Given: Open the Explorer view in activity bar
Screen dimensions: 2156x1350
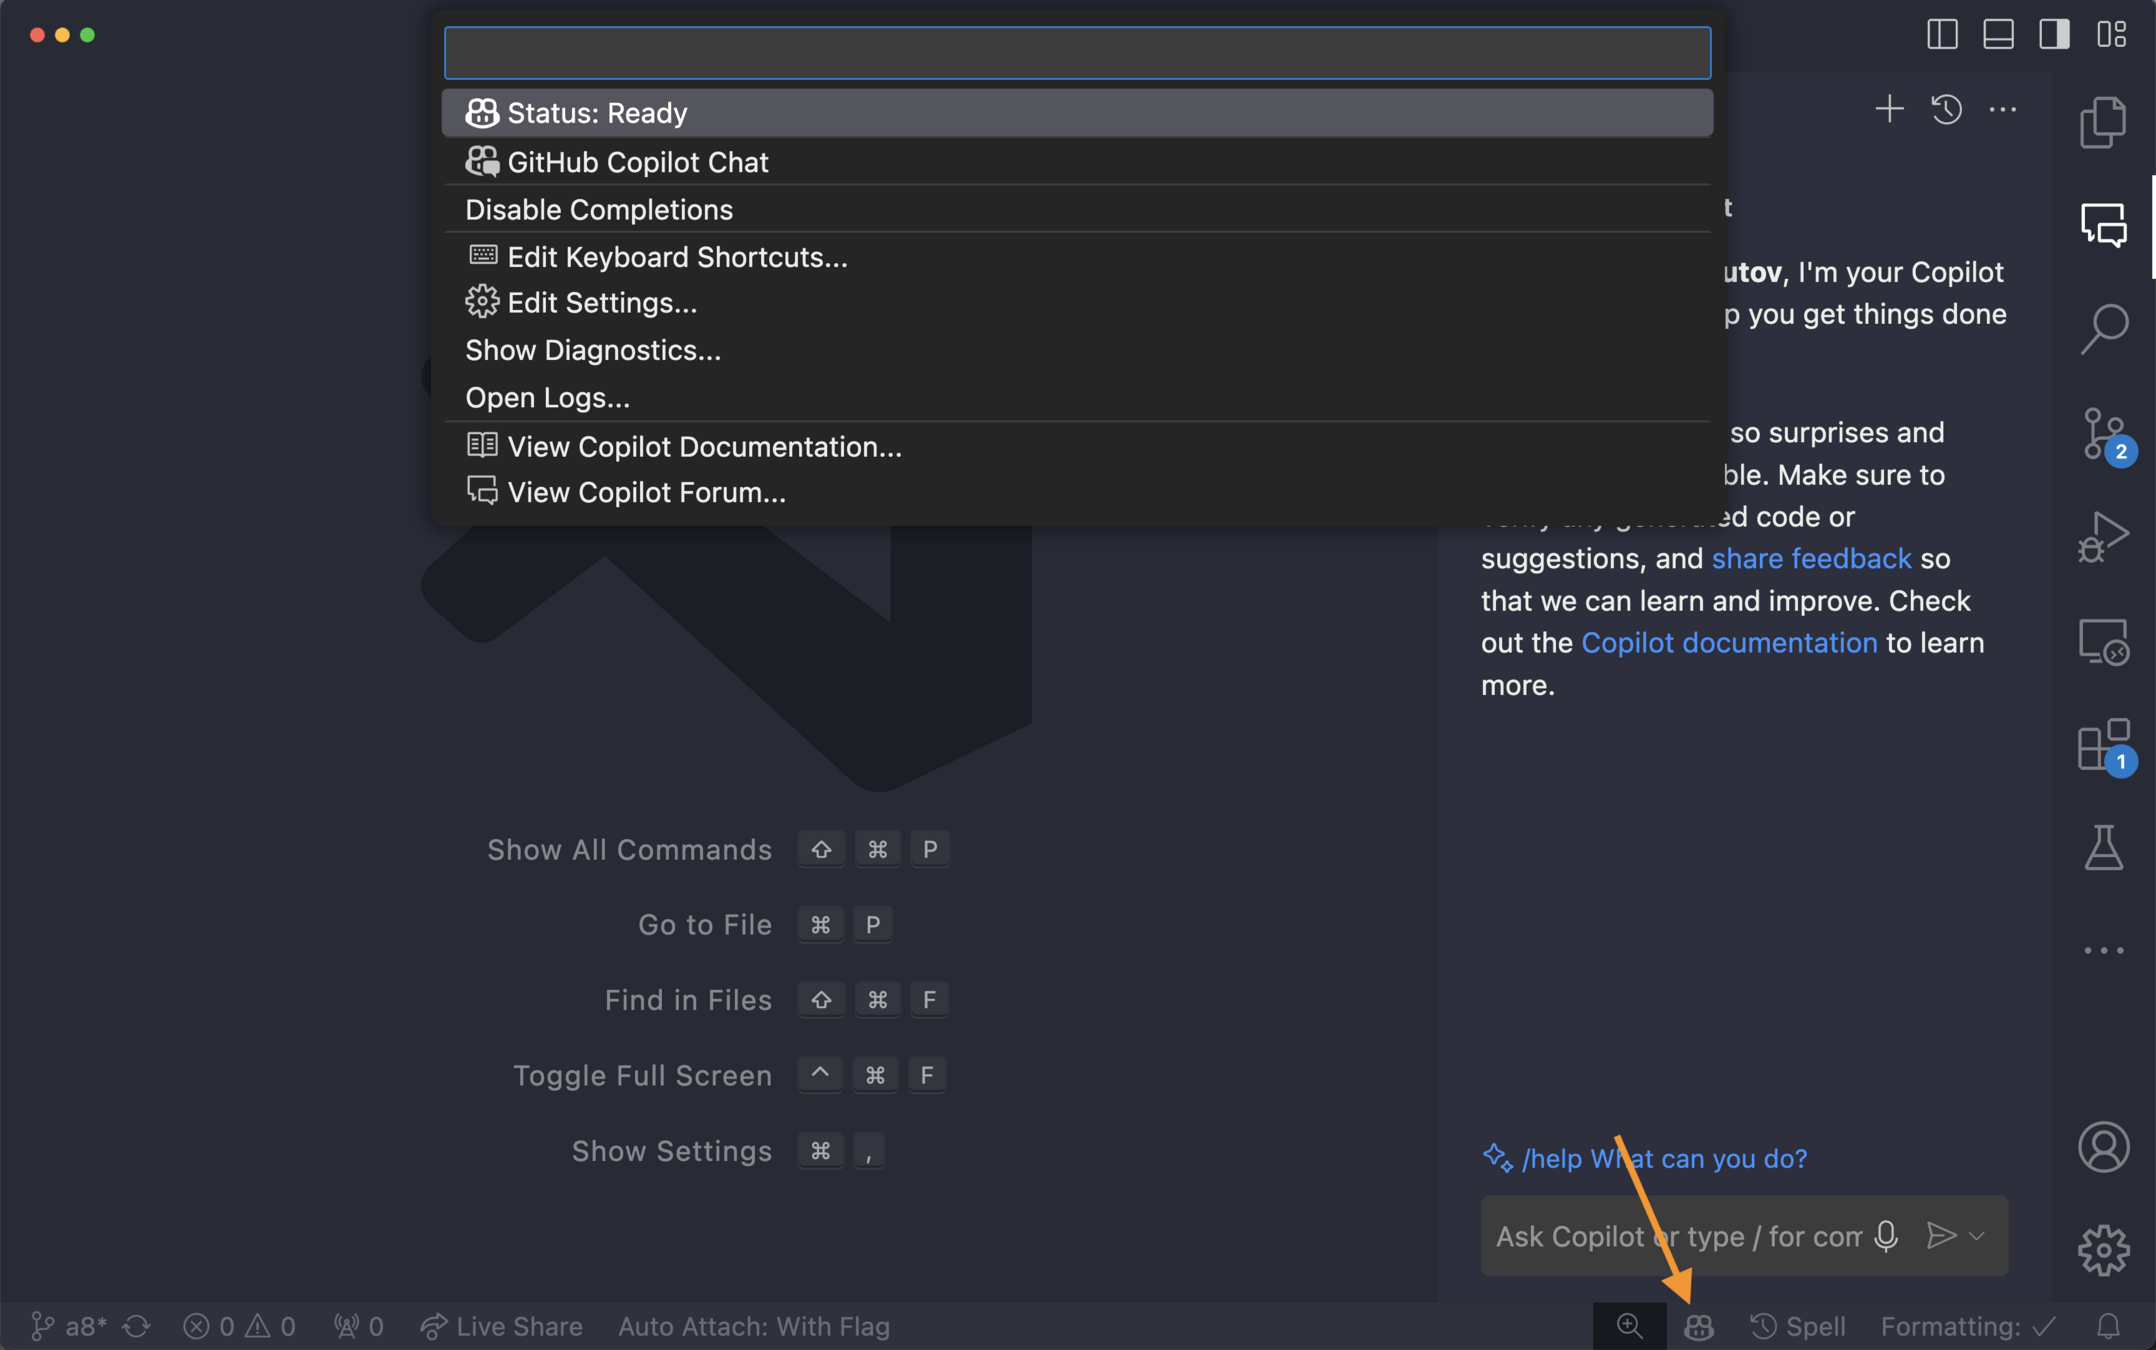Looking at the screenshot, I should pyautogui.click(x=2103, y=122).
